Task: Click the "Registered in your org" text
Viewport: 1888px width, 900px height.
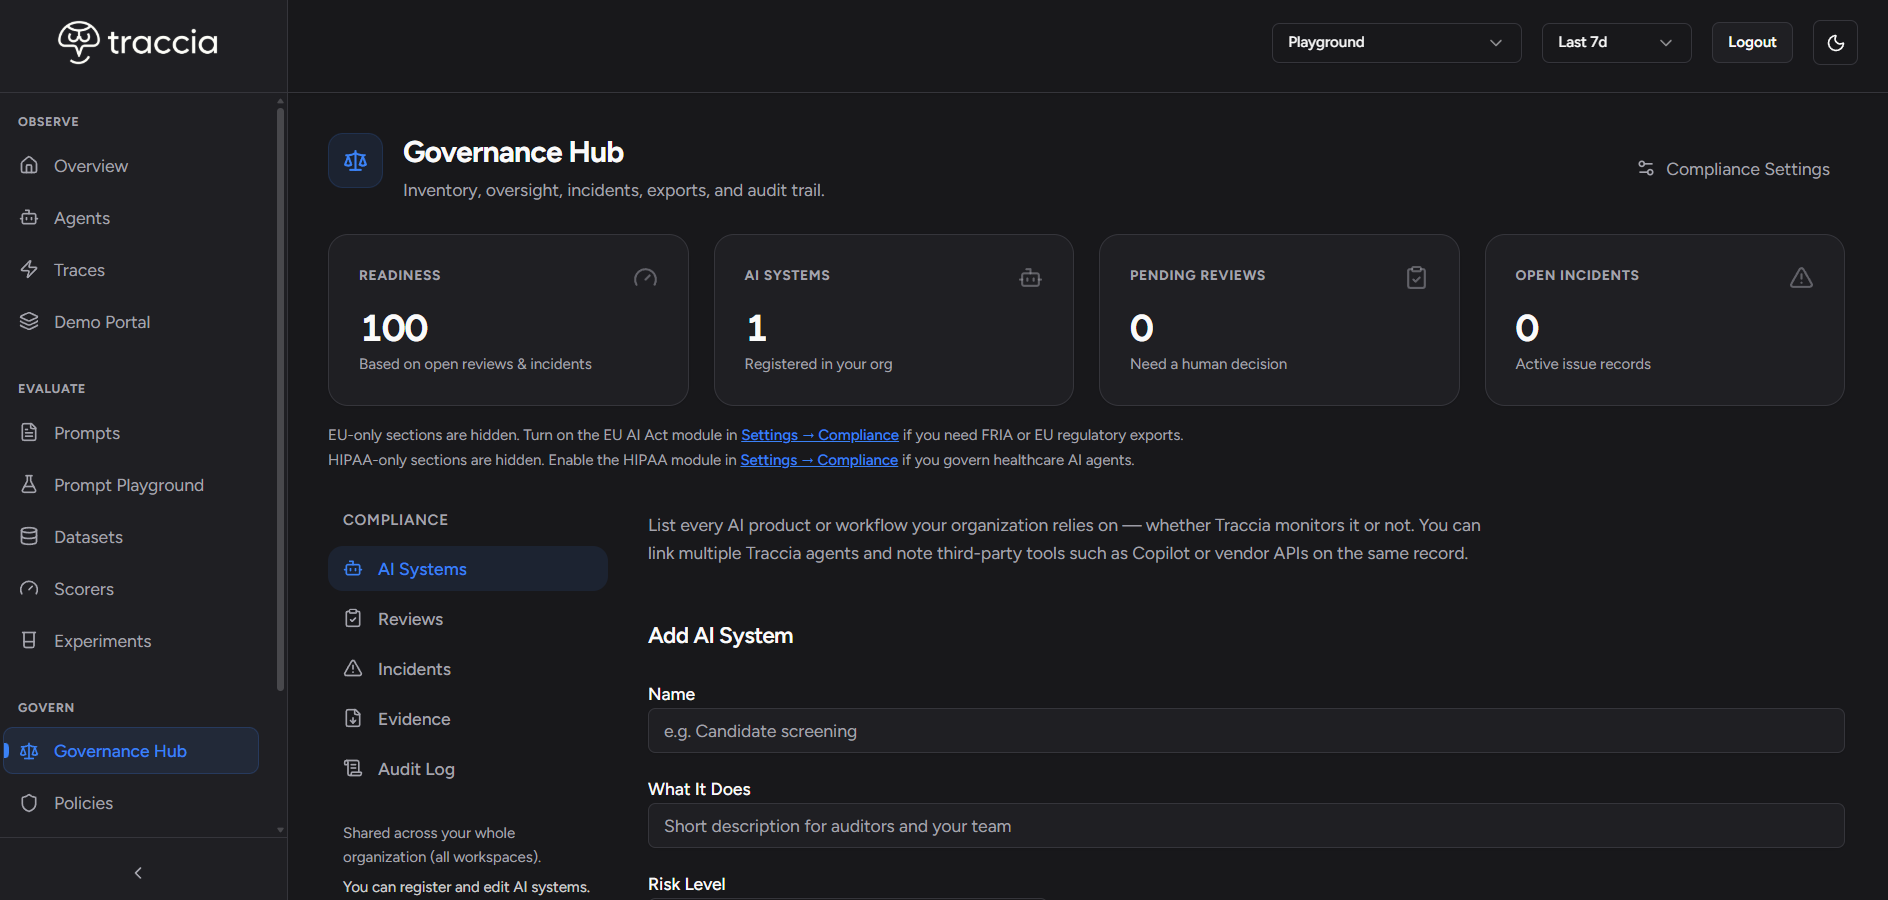Action: [818, 364]
